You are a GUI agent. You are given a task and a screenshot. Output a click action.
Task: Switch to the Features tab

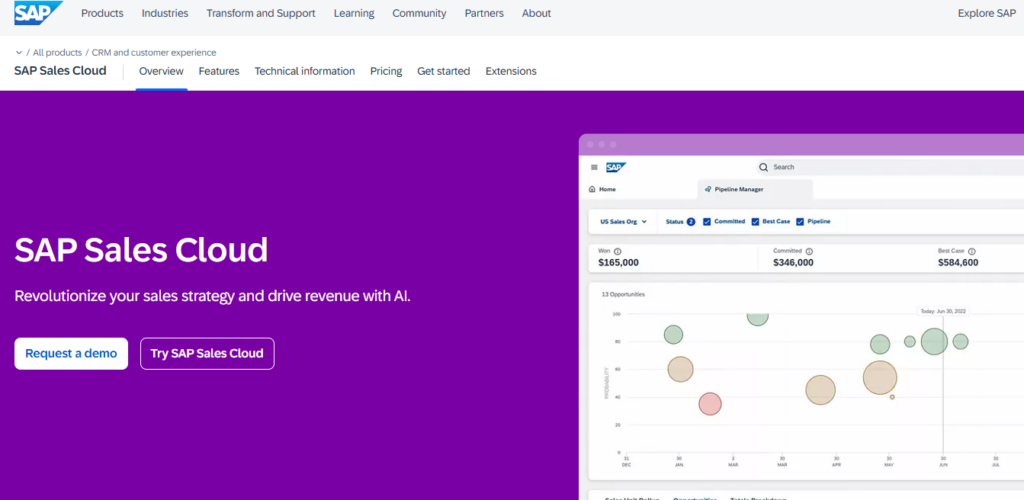click(x=219, y=71)
